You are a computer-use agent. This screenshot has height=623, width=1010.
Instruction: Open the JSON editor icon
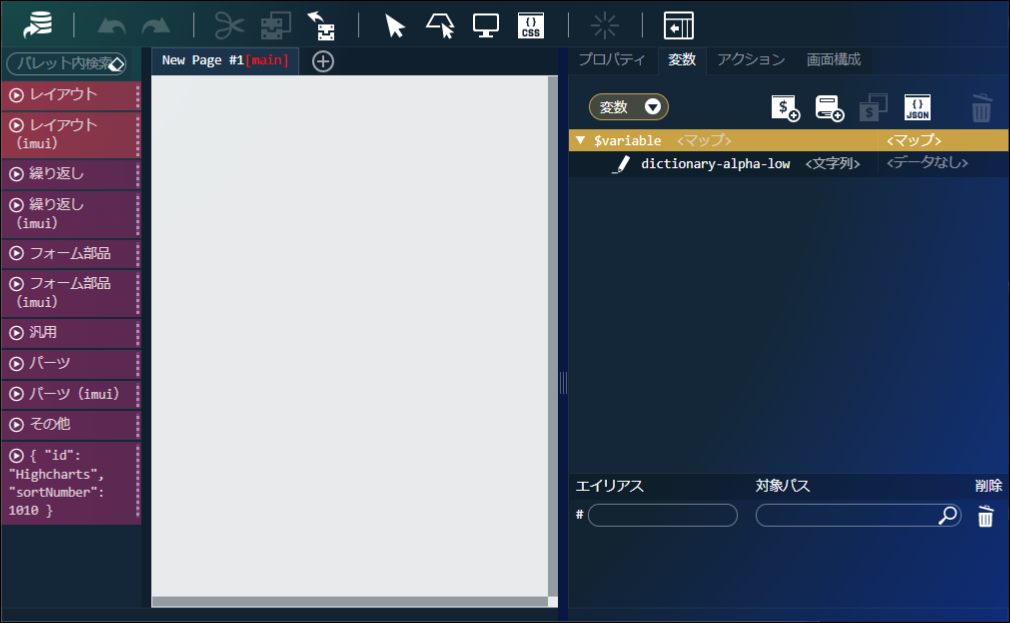917,108
